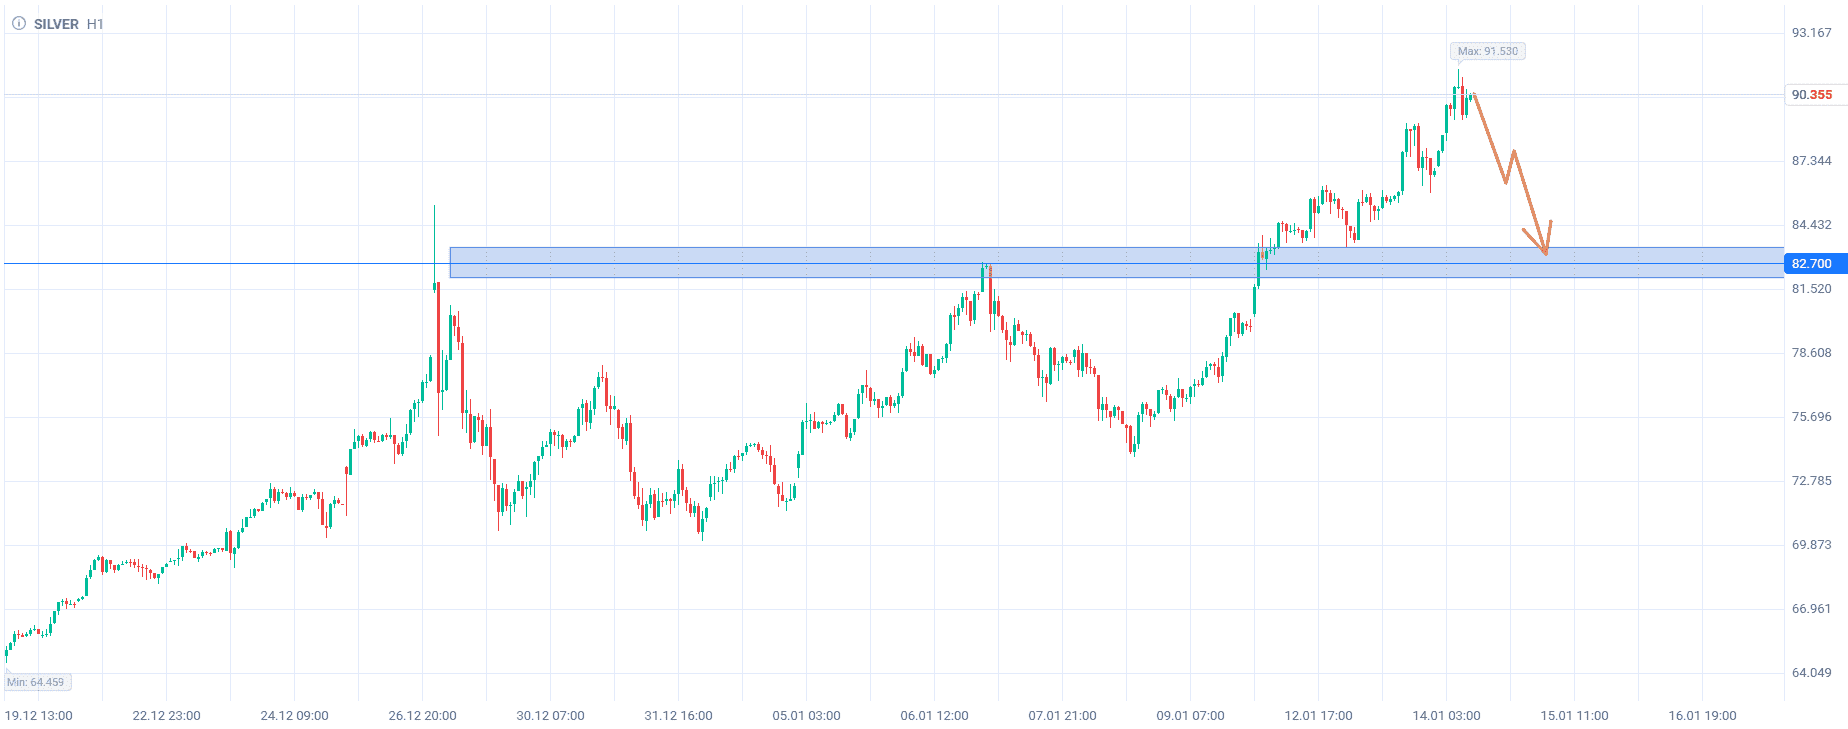
Task: Select the current price label 90.355
Action: 1812,95
